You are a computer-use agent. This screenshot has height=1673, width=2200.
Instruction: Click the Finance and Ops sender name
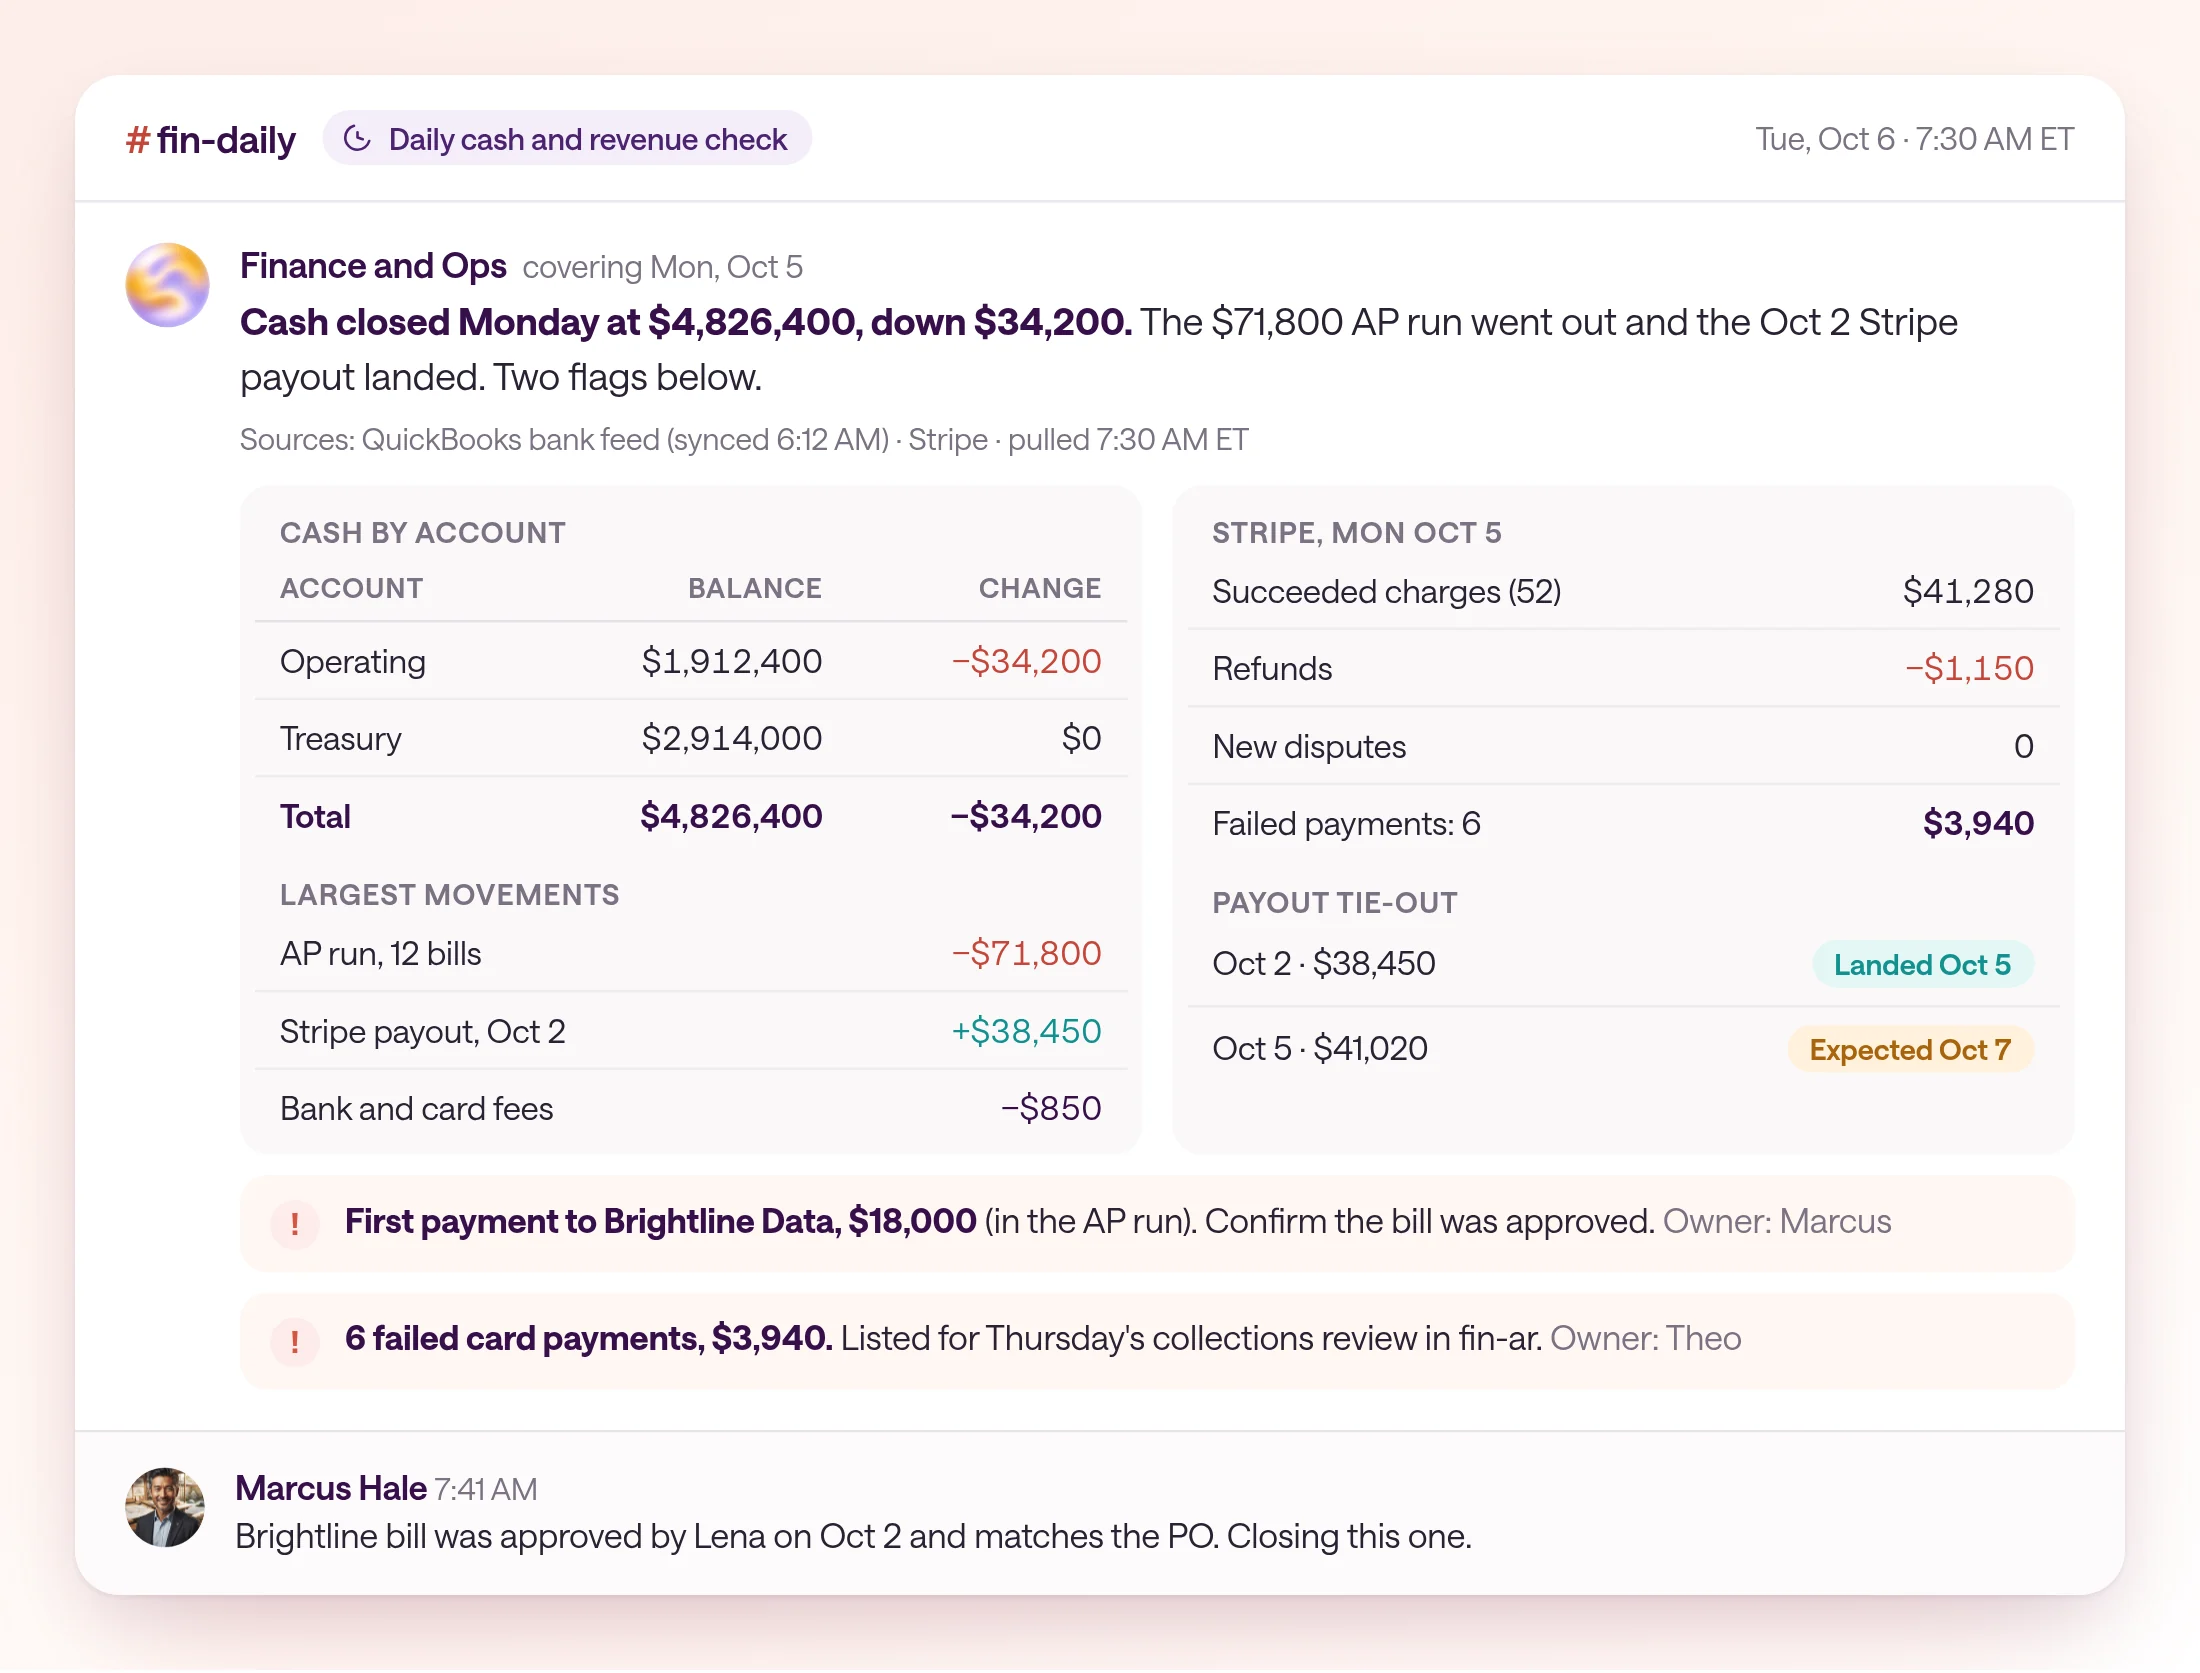(x=373, y=266)
